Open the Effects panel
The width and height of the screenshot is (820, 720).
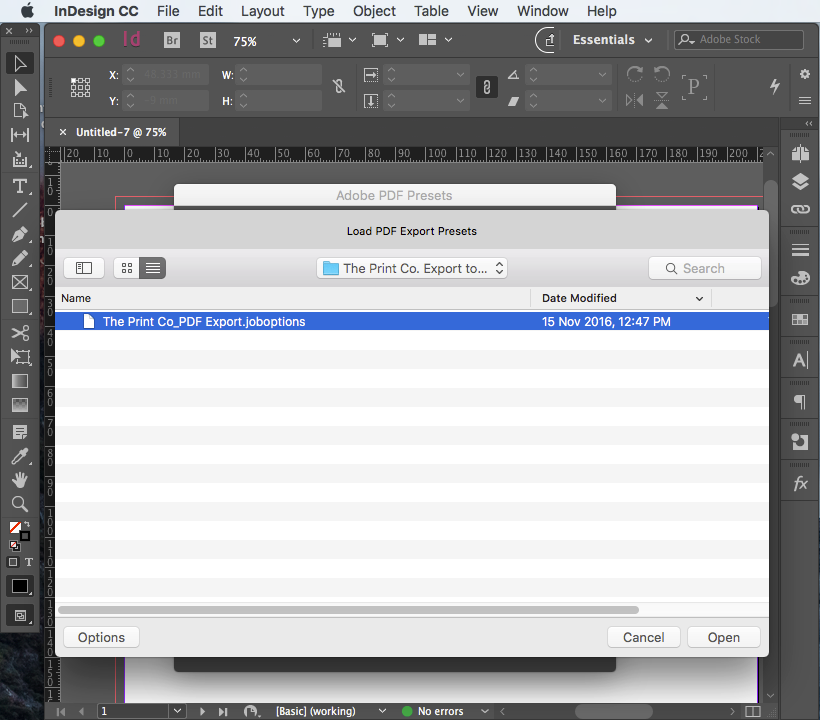(799, 482)
